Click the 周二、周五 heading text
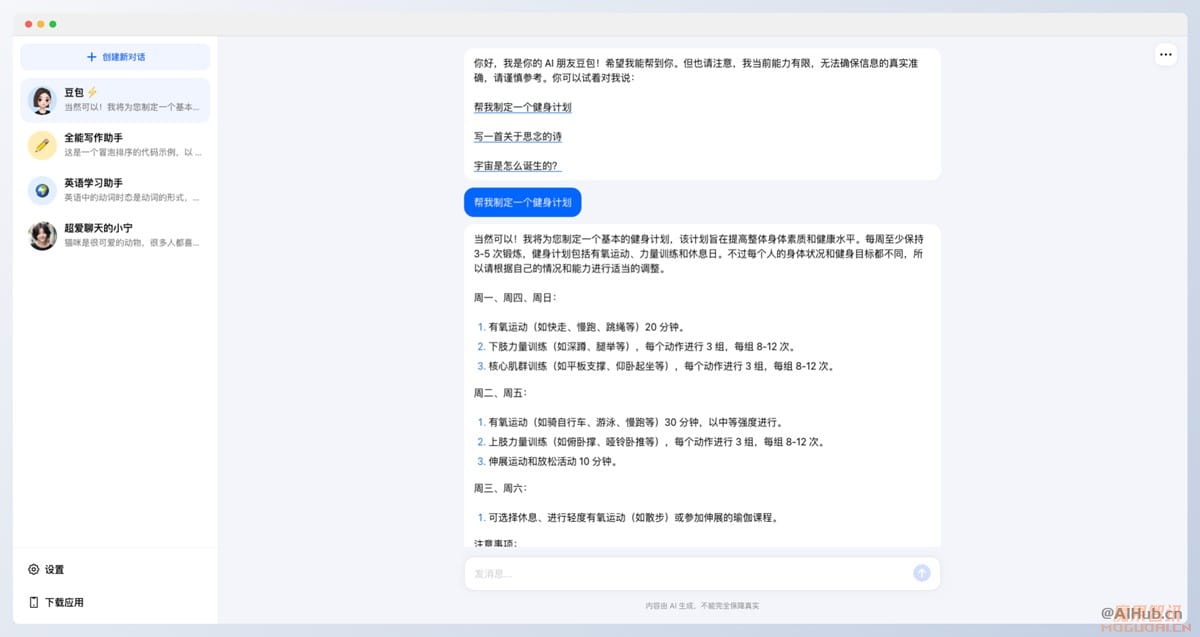1200x637 pixels. pos(500,393)
